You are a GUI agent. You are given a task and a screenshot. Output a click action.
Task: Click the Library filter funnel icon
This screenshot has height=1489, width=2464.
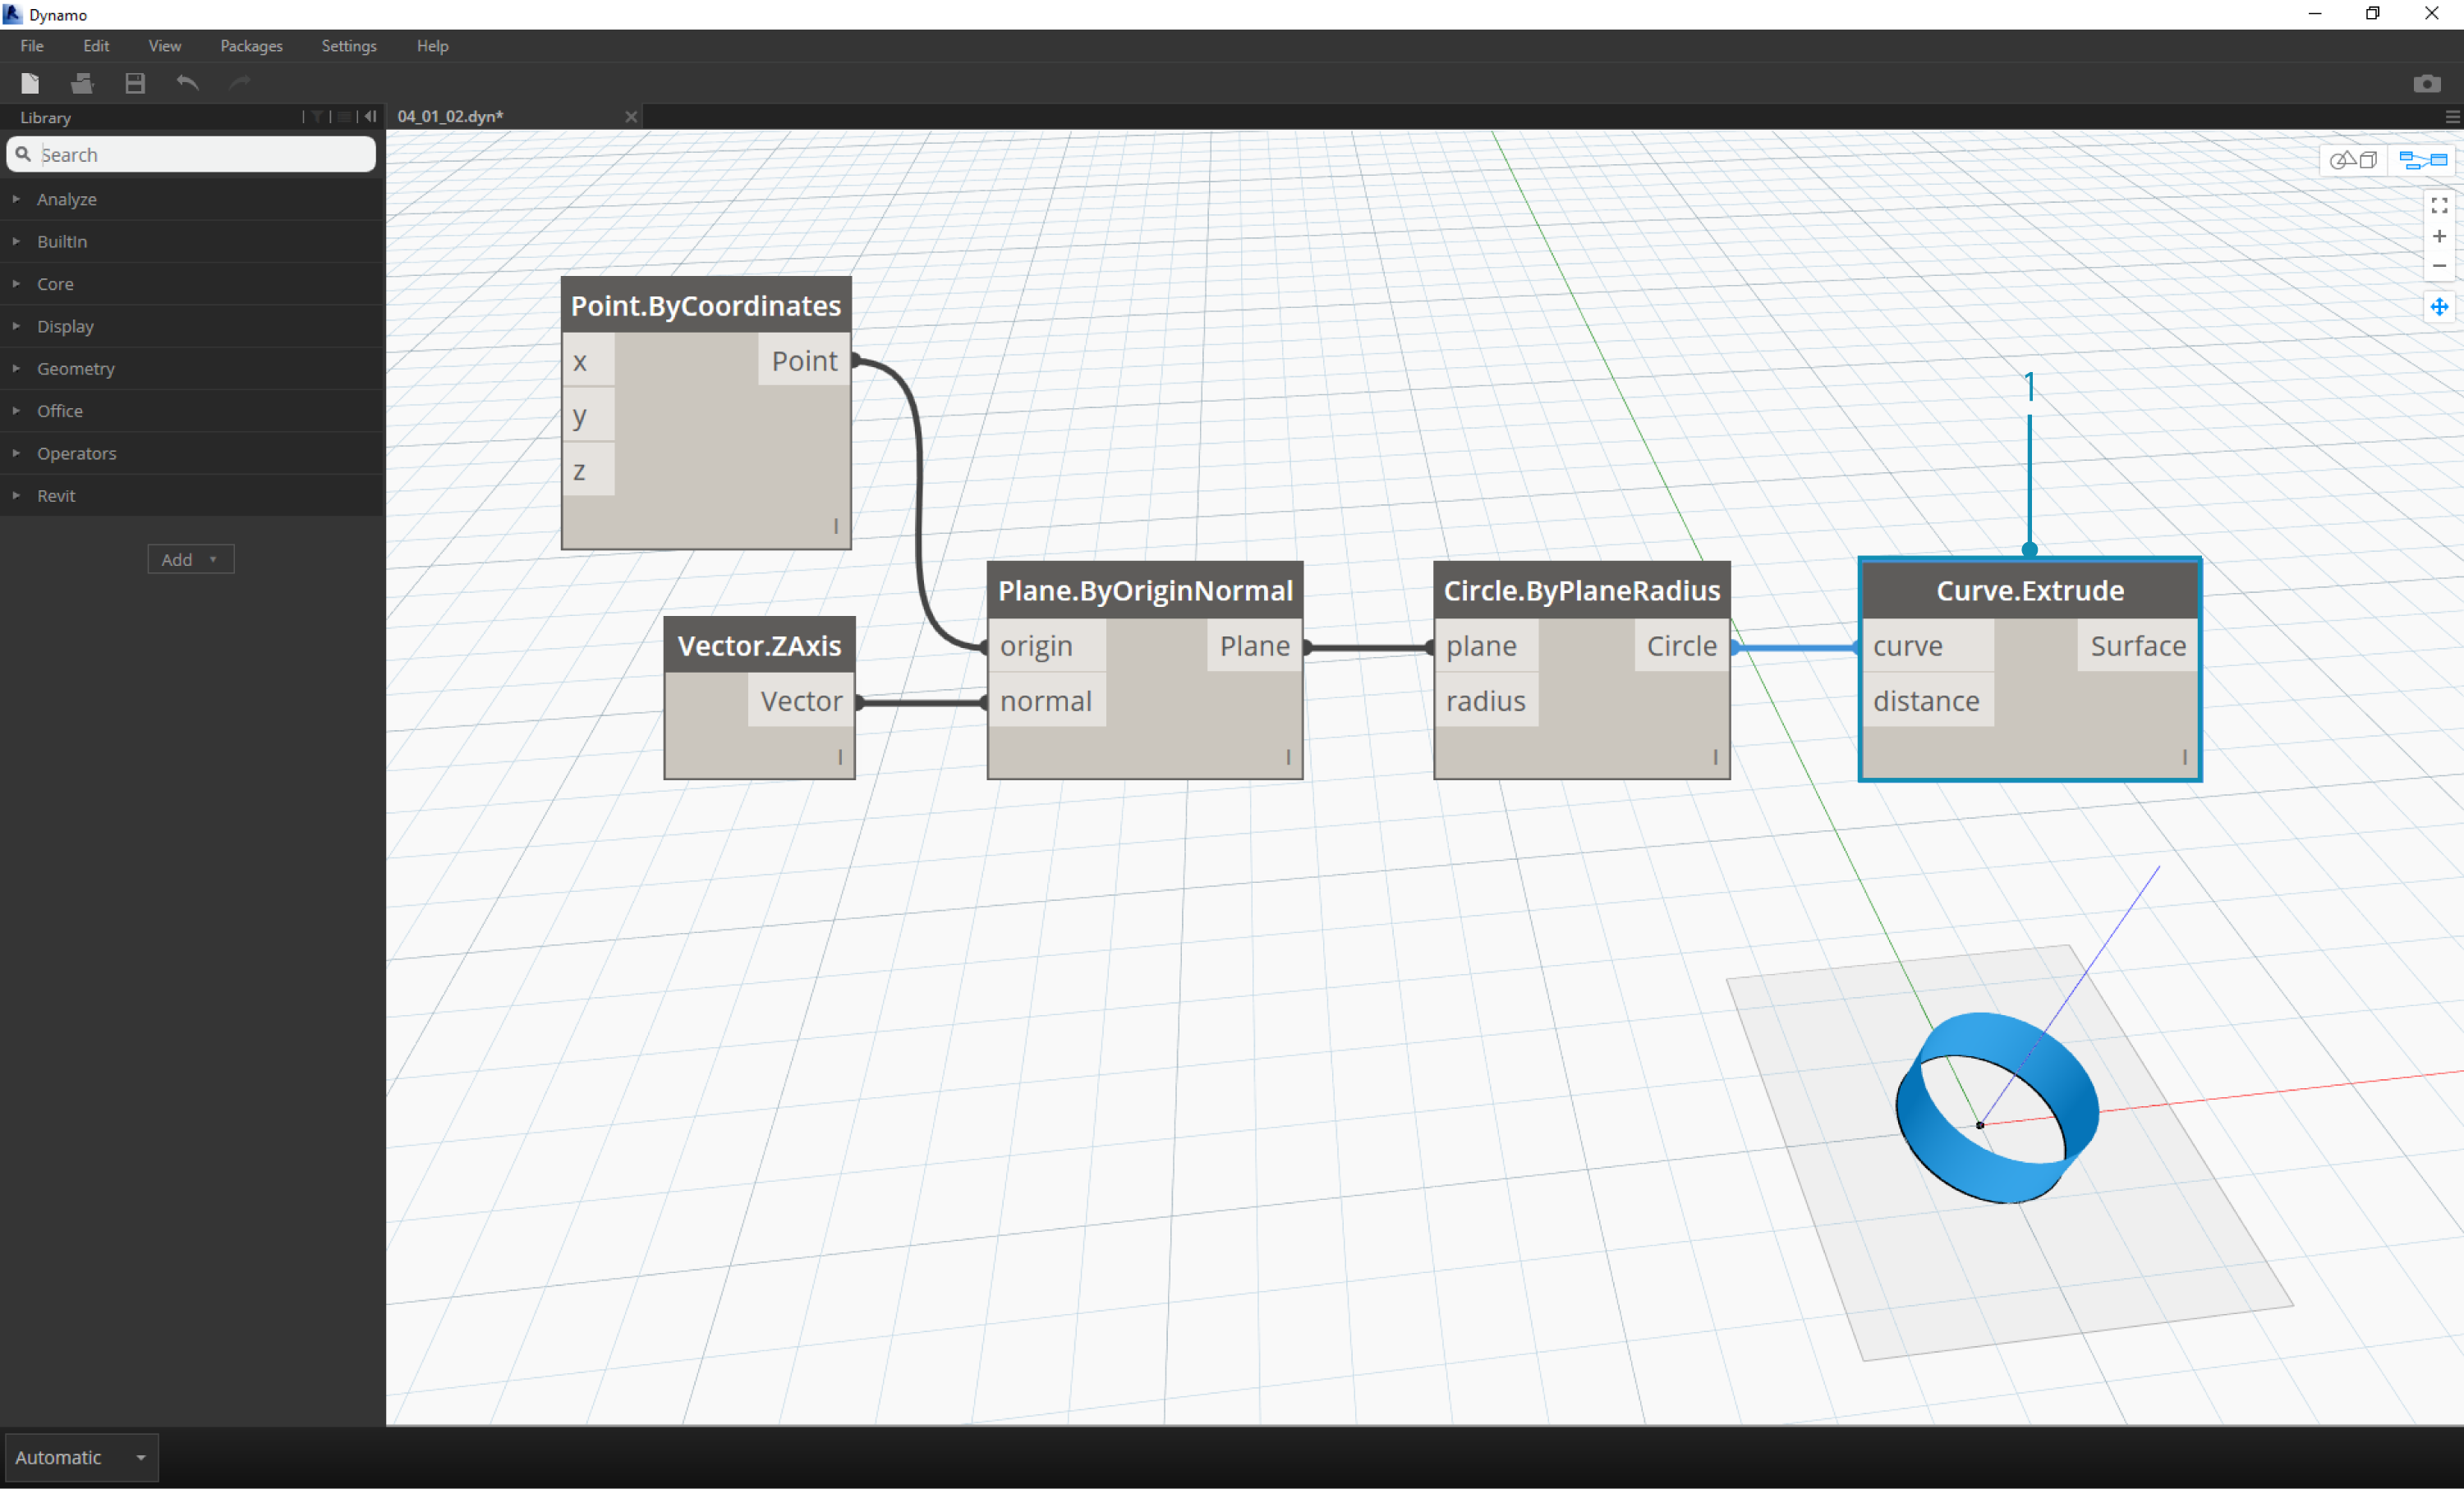click(x=317, y=117)
